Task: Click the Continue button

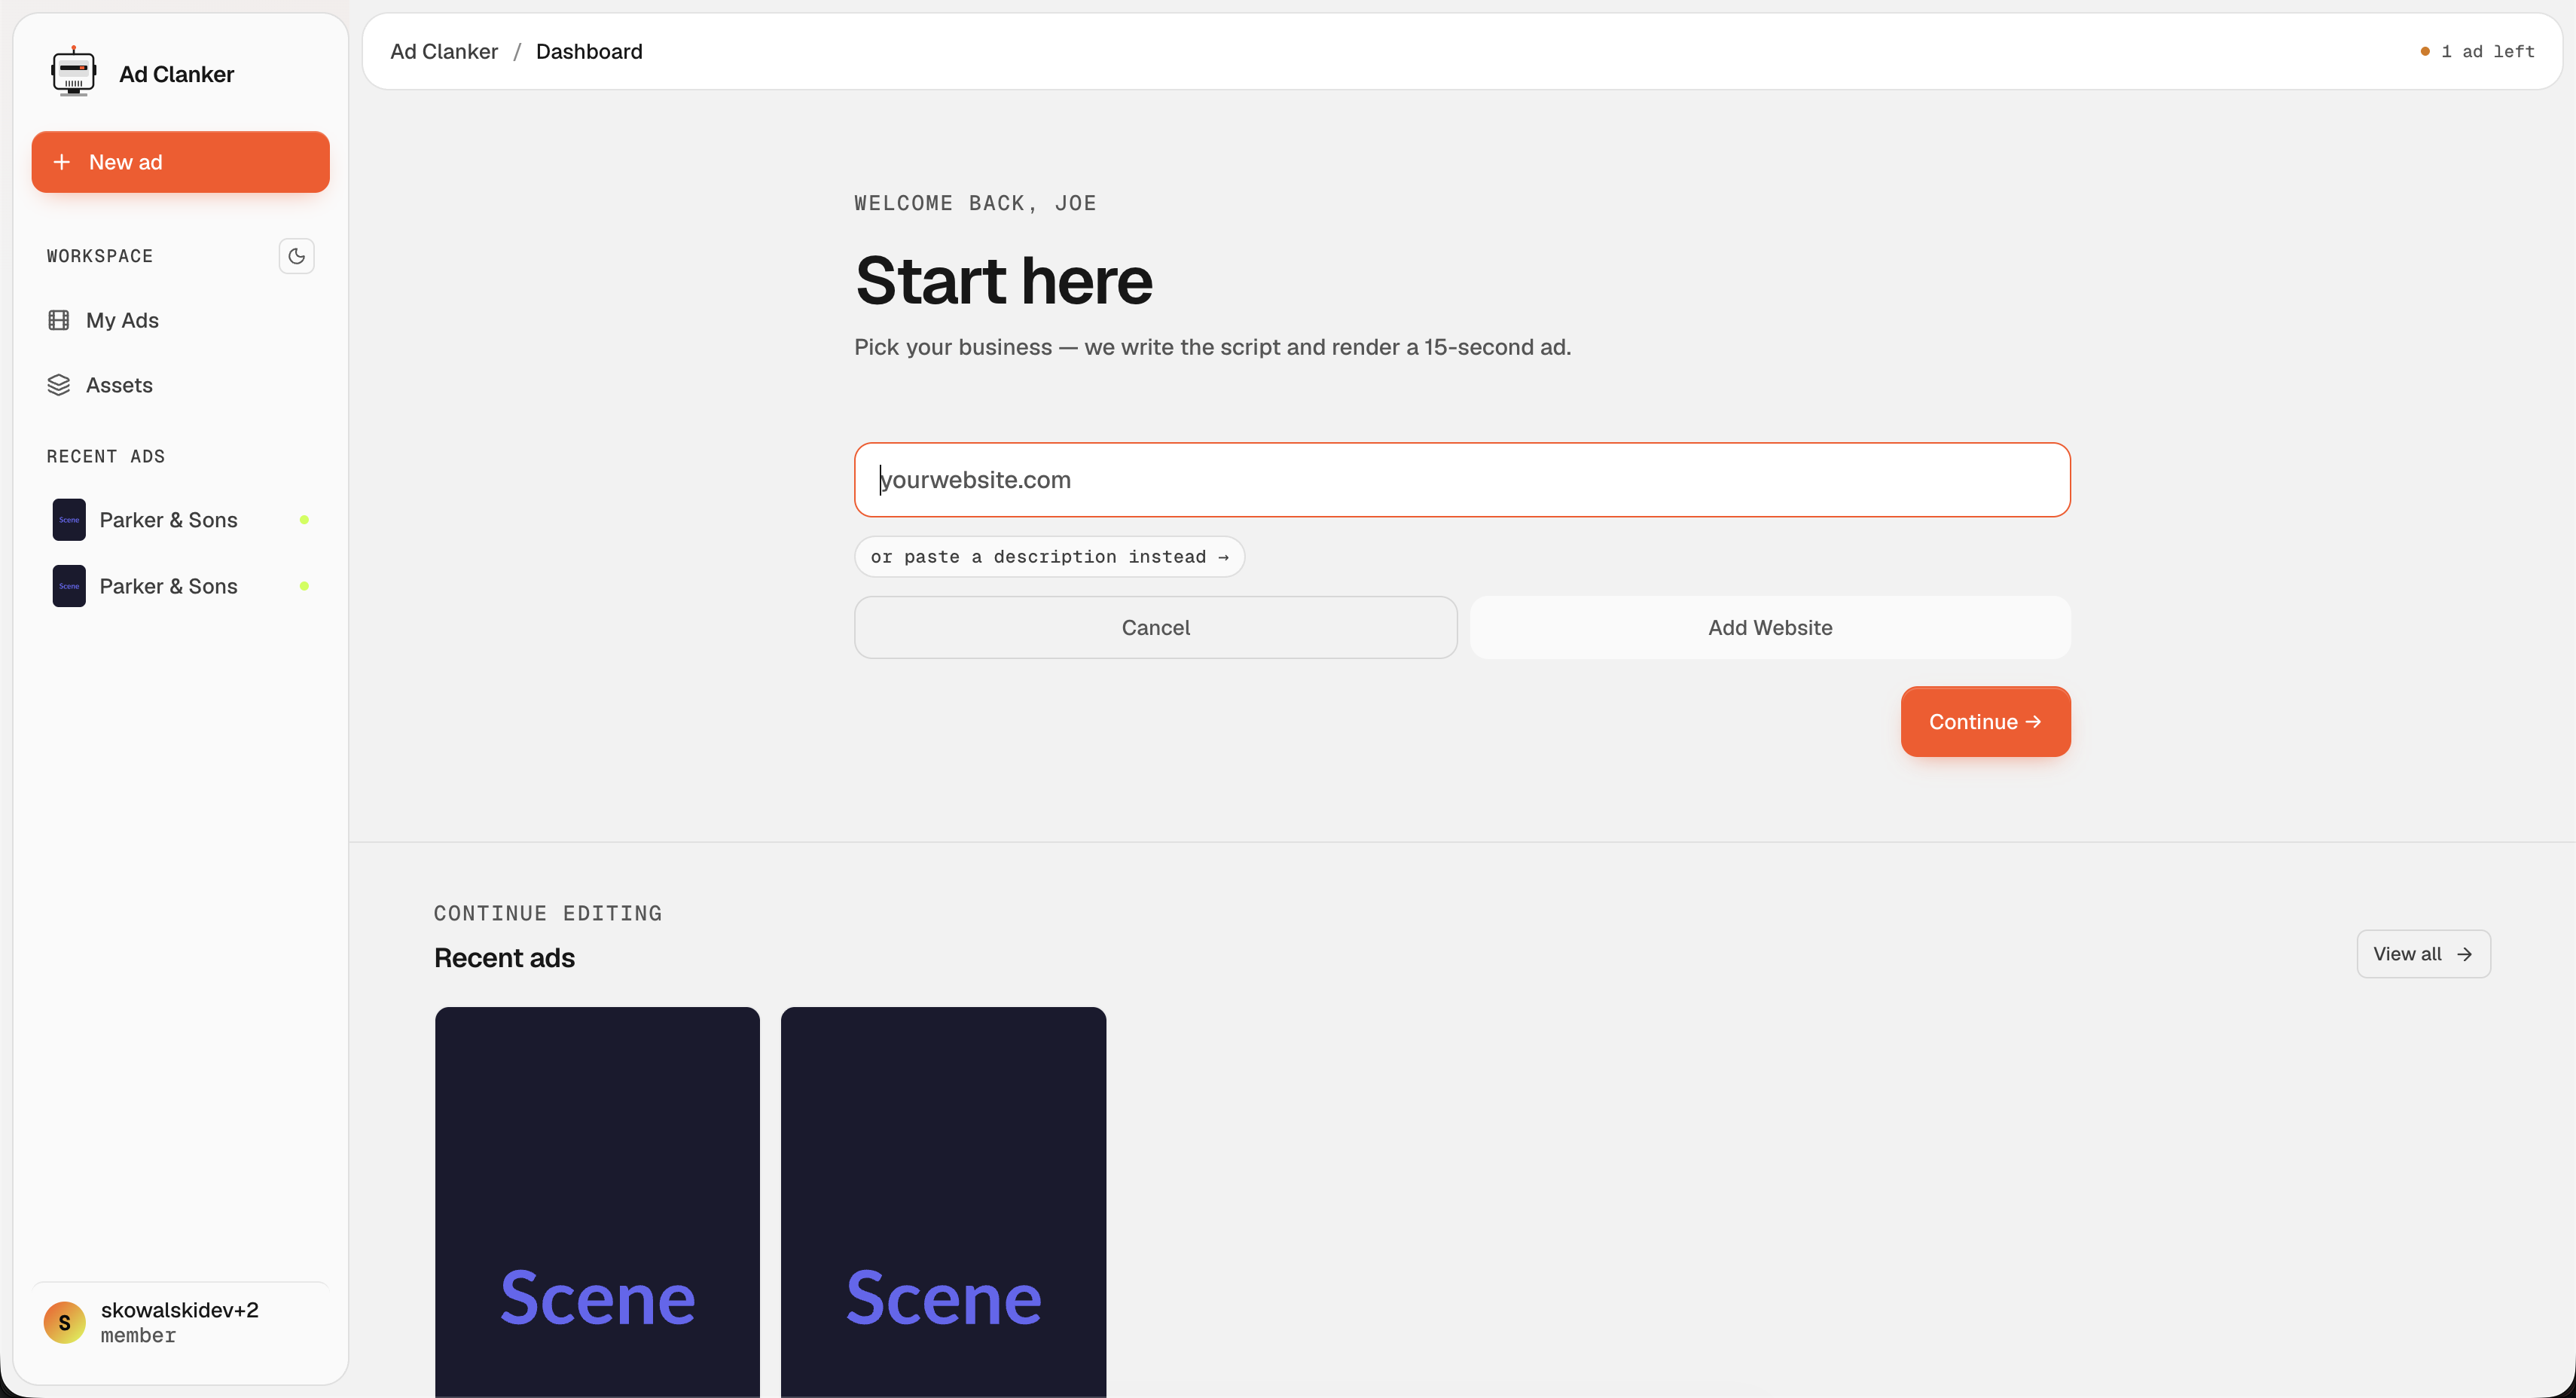Action: pyautogui.click(x=1985, y=722)
